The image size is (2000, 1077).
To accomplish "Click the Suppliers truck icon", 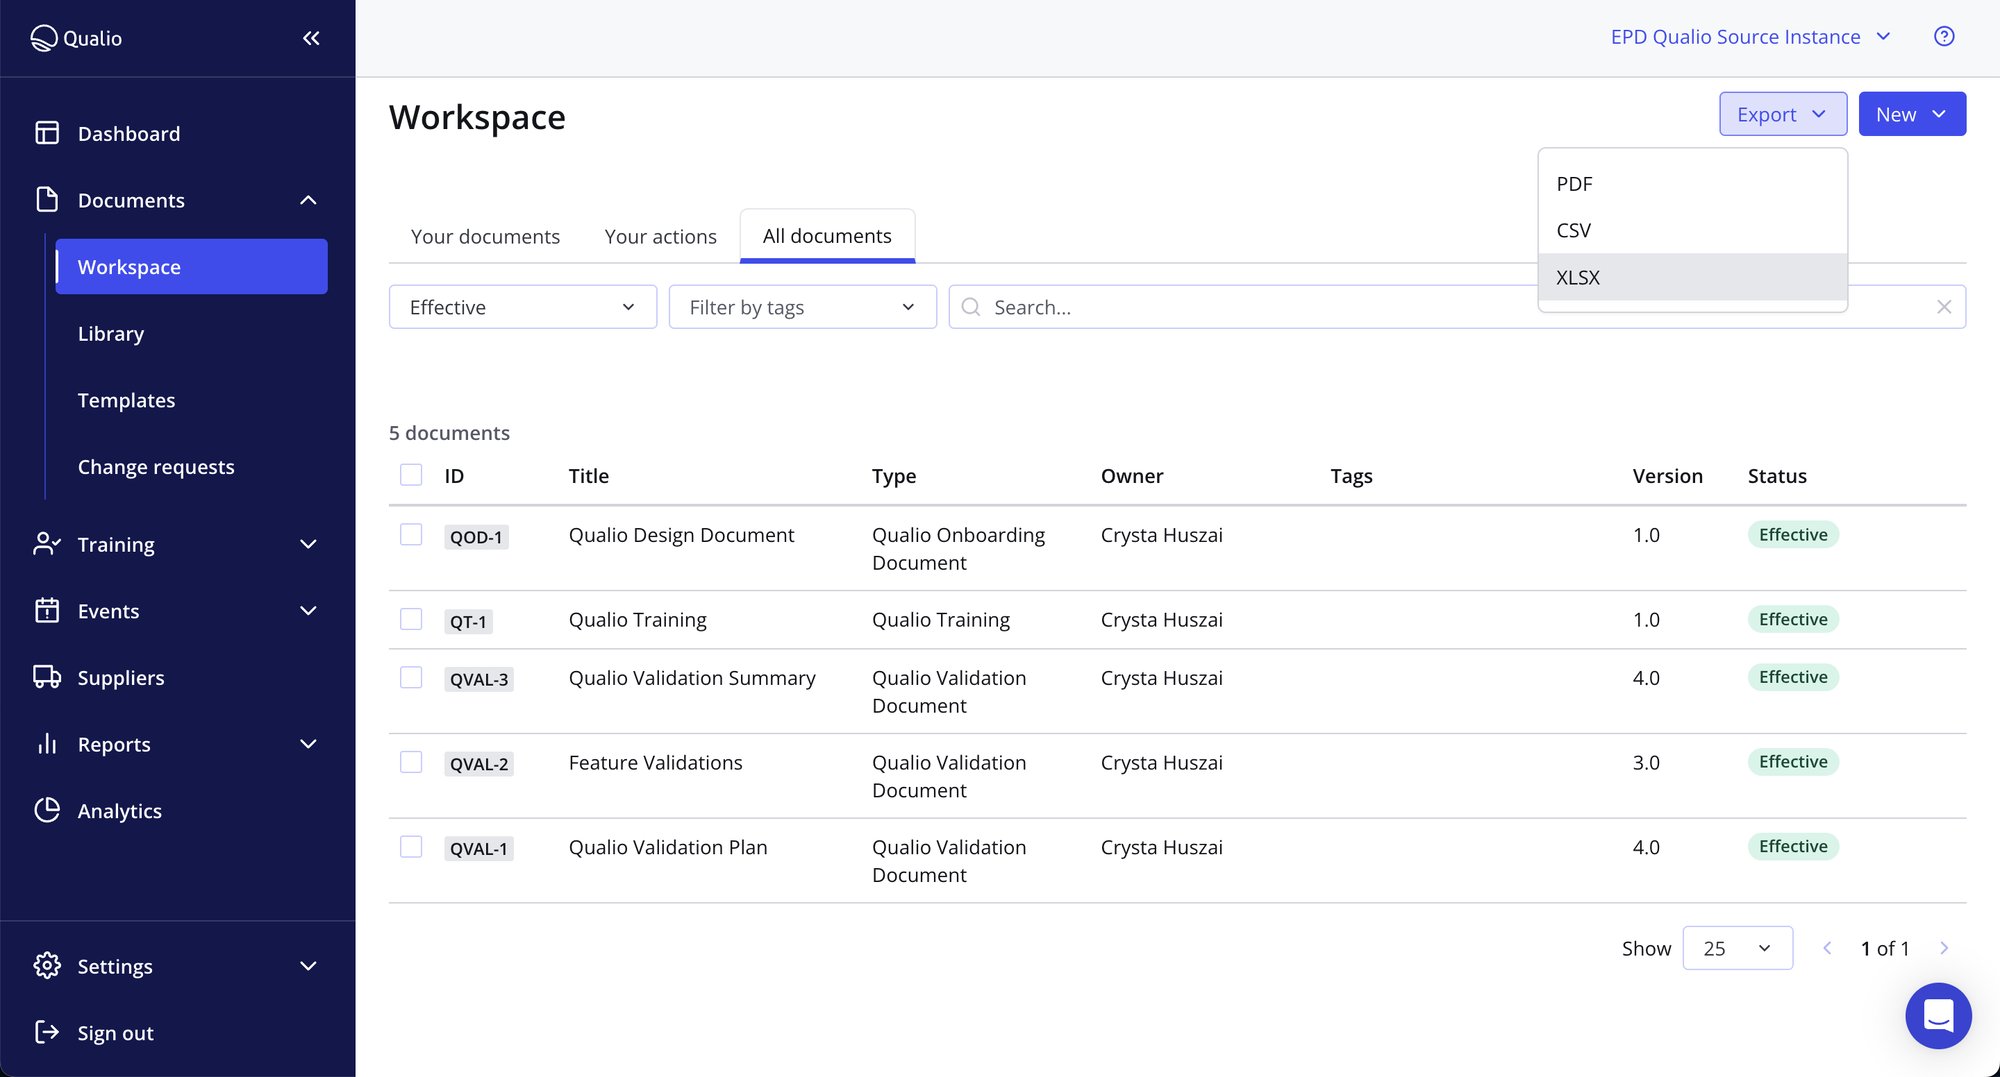I will coord(46,677).
